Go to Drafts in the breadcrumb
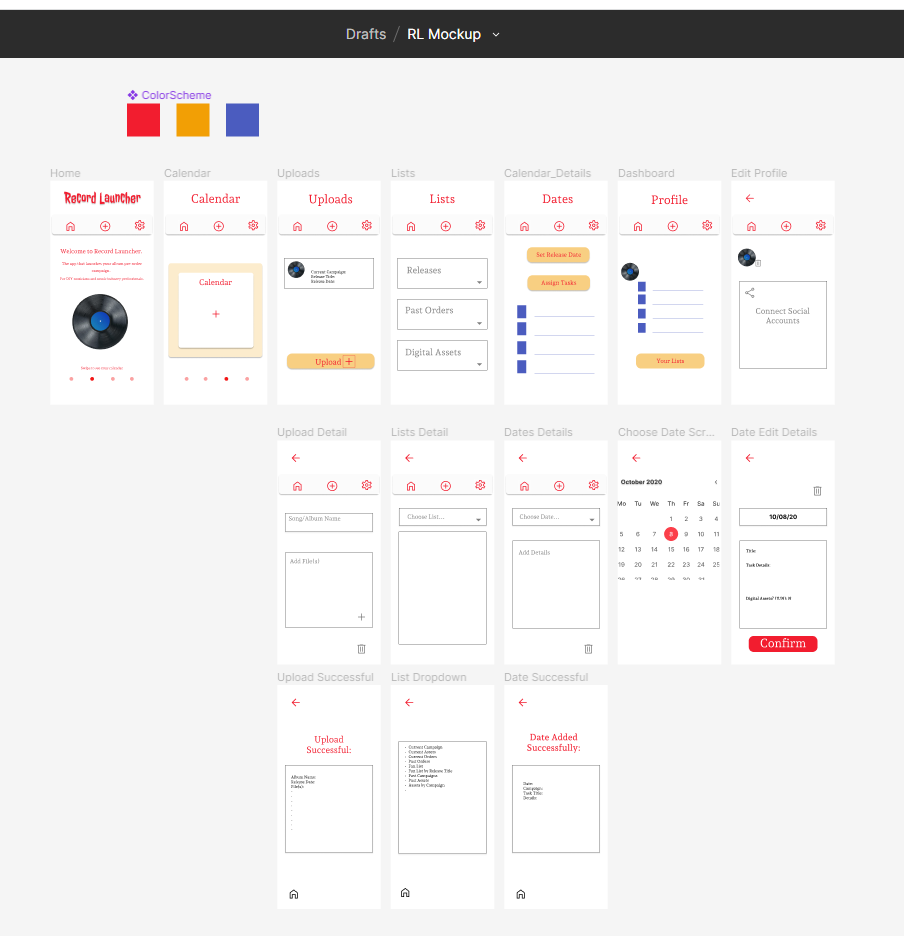The height and width of the screenshot is (936, 904). (366, 34)
